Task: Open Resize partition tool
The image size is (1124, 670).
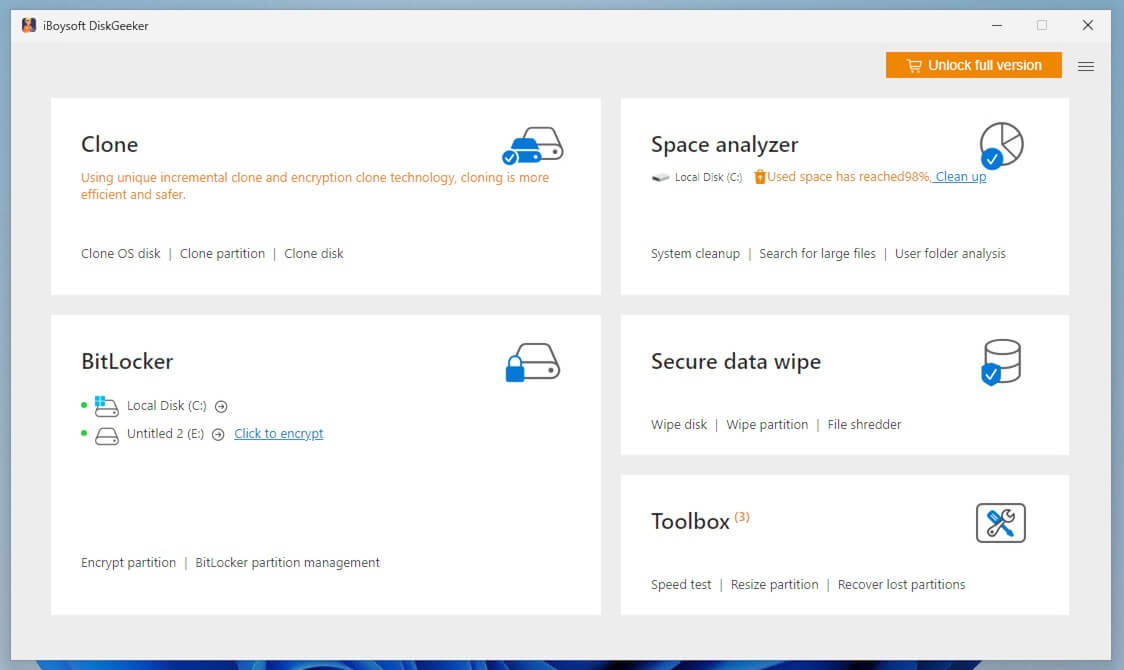Action: 774,585
